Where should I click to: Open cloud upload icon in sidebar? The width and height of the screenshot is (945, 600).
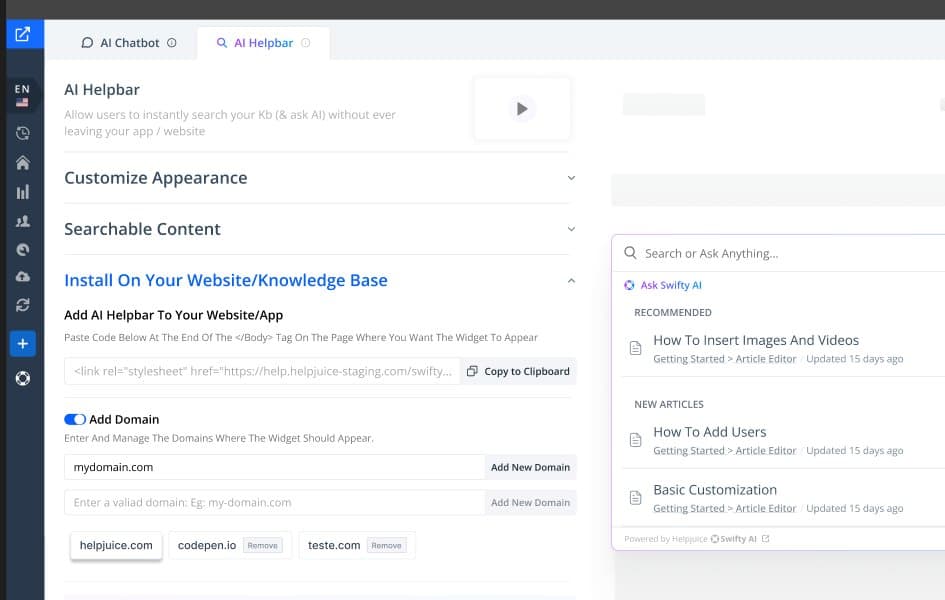tap(22, 277)
